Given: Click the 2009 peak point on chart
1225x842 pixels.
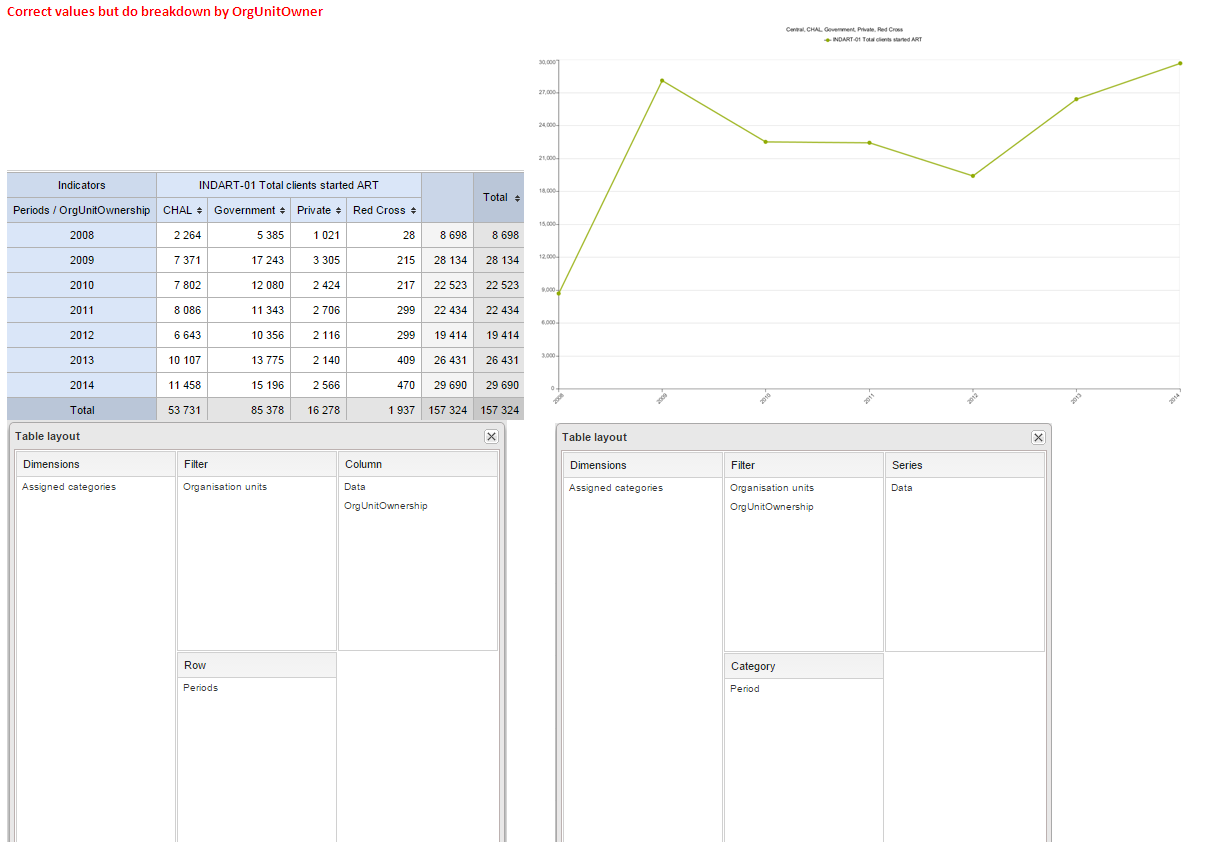Looking at the screenshot, I should pyautogui.click(x=662, y=81).
